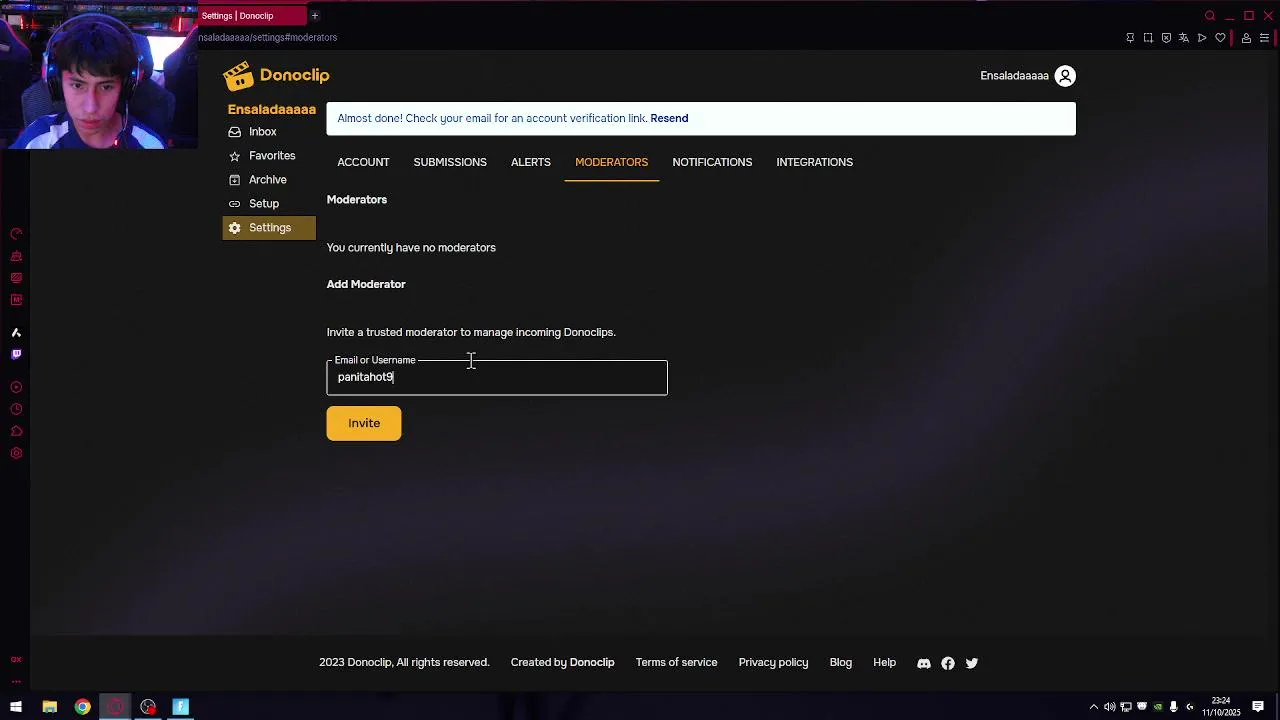
Task: Click the Created by Donoclip link
Action: (x=562, y=662)
